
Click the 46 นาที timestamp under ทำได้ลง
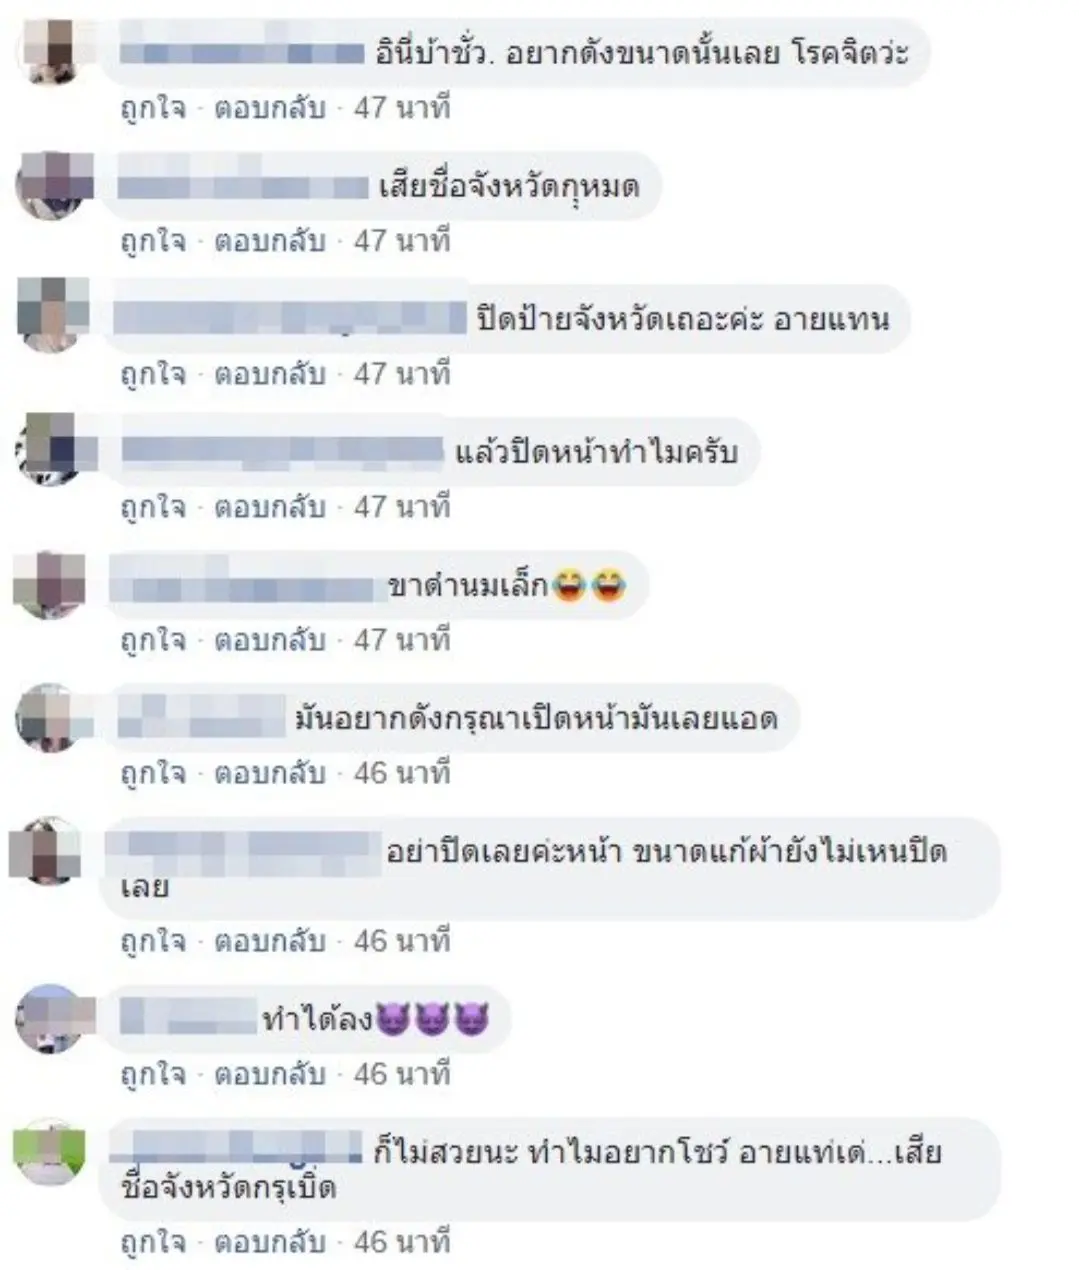[x=402, y=1075]
